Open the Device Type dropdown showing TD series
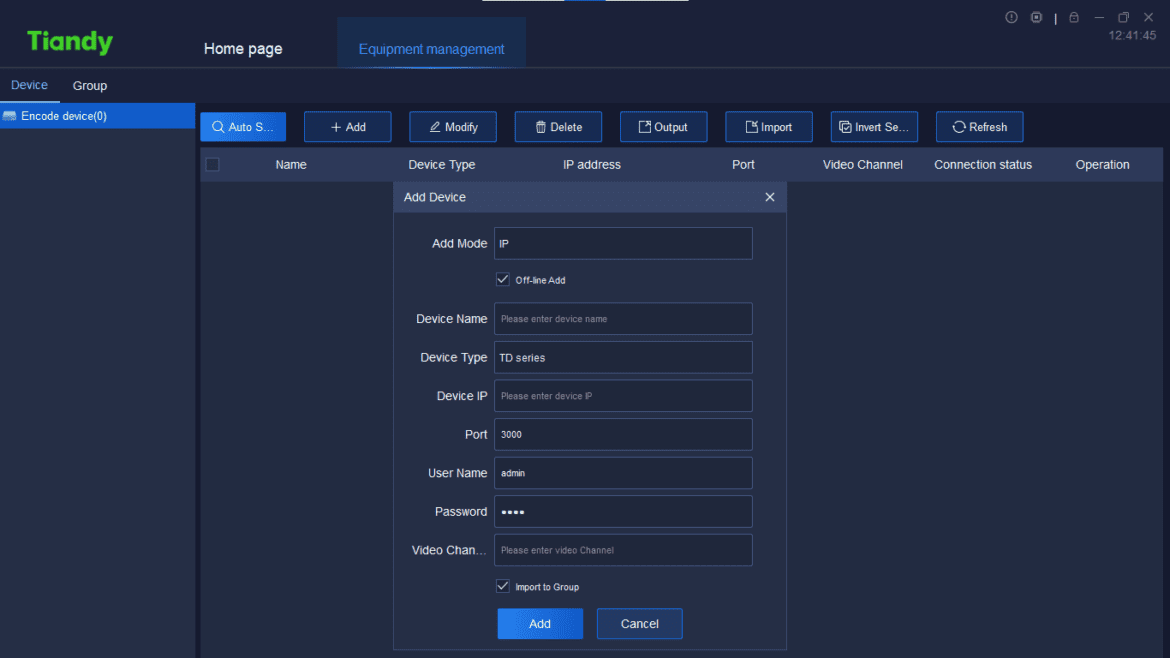 coord(622,357)
